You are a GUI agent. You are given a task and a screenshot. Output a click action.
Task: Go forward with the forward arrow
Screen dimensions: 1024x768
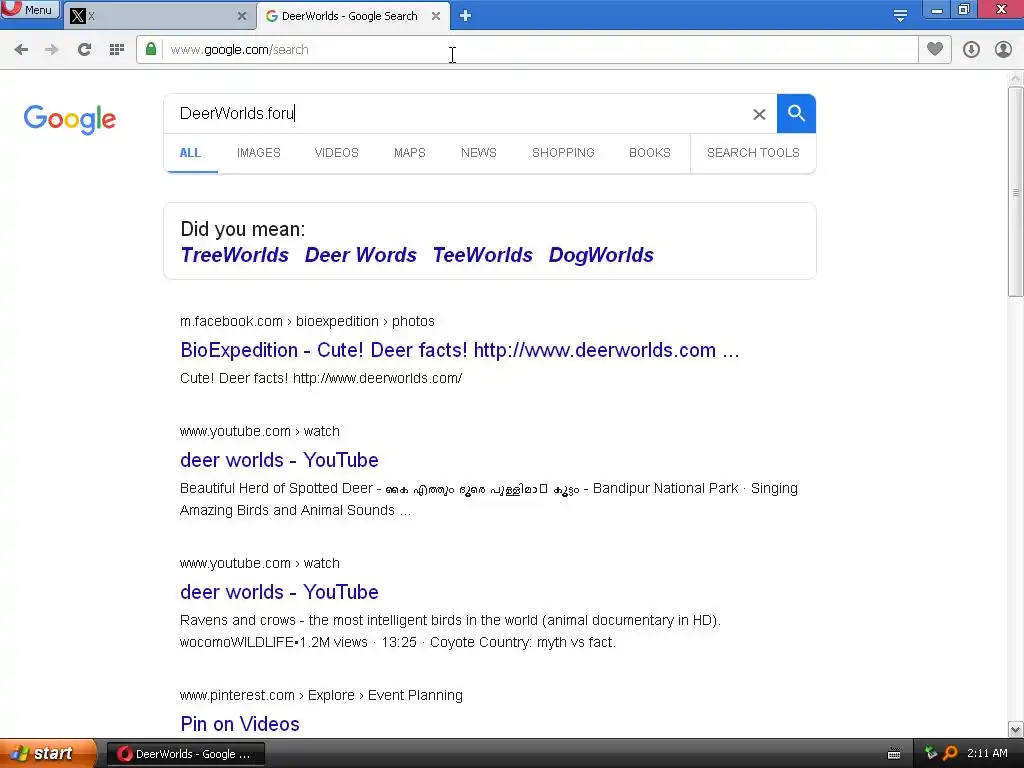click(52, 50)
